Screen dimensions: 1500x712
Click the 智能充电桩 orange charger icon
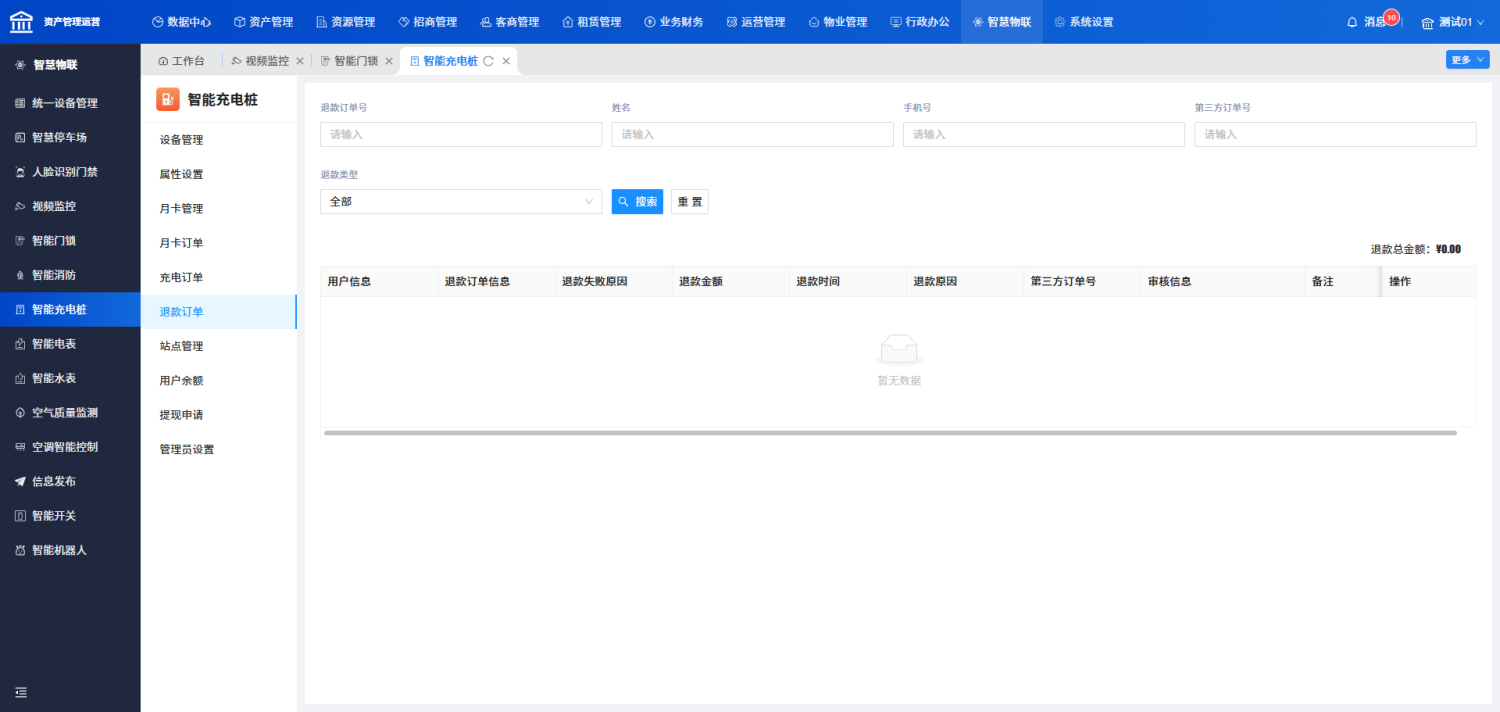pos(168,99)
